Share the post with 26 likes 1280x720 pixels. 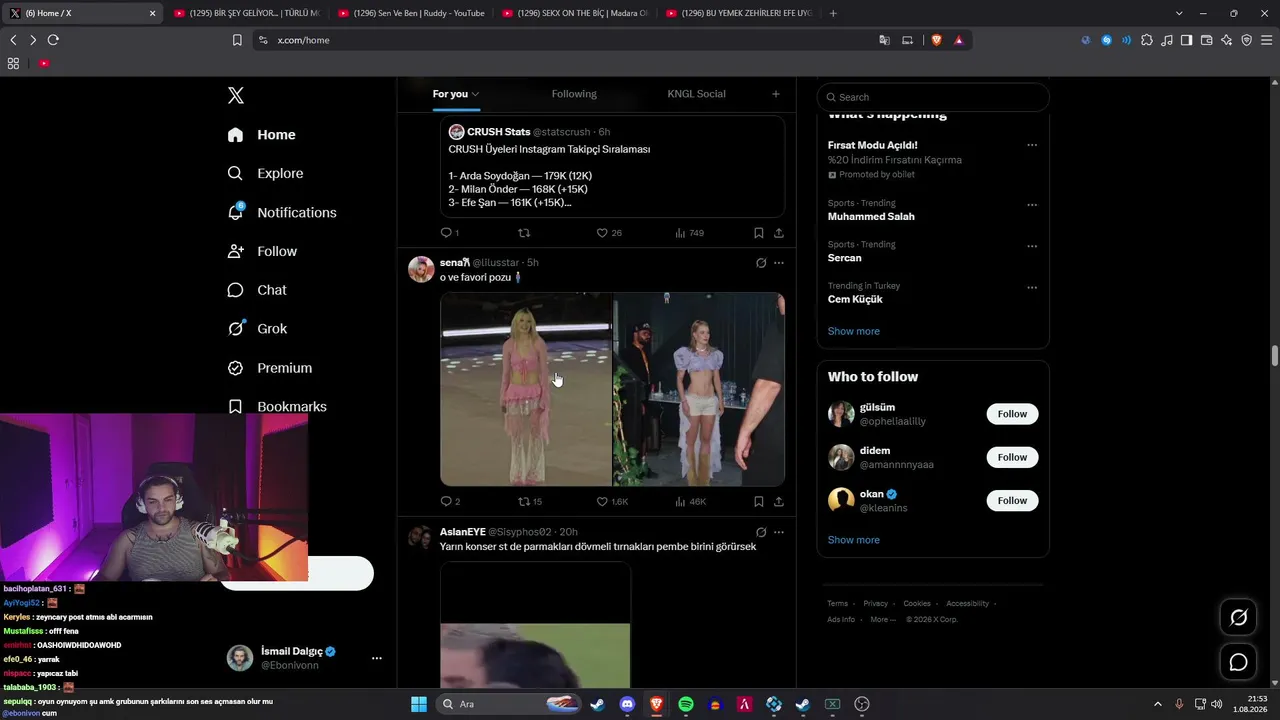[x=779, y=233]
